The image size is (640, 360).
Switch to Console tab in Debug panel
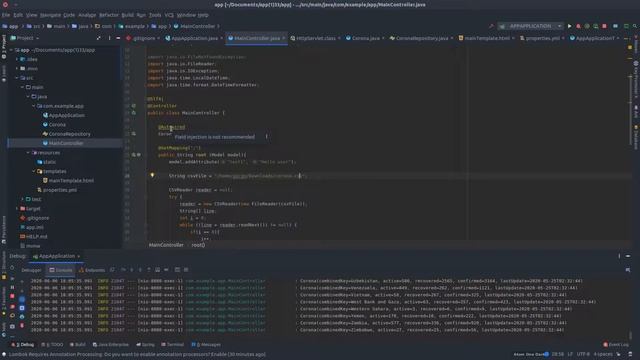pos(60,270)
